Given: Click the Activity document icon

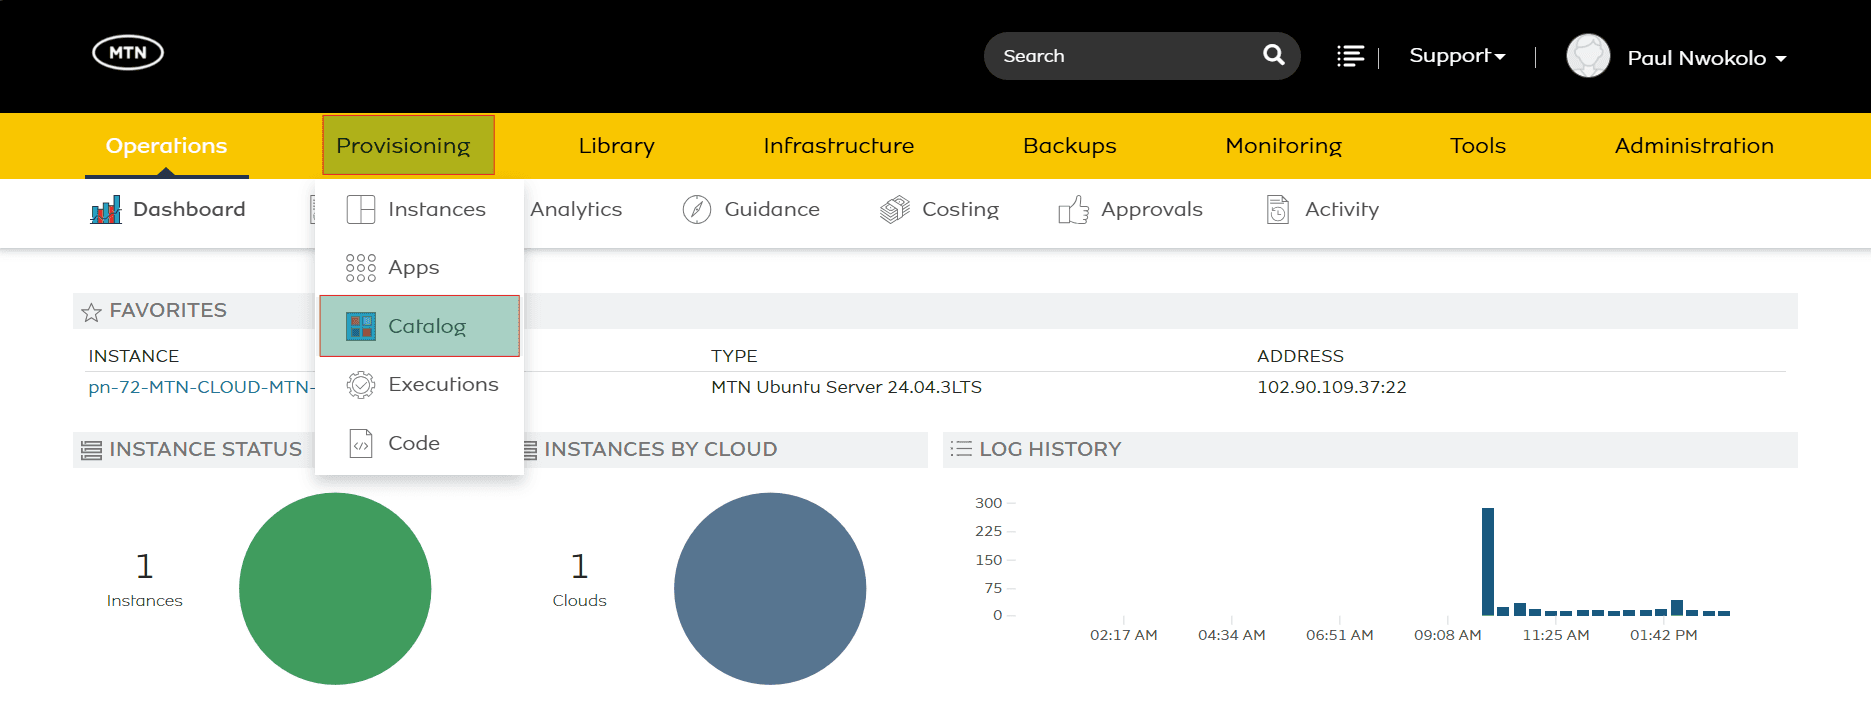Looking at the screenshot, I should pyautogui.click(x=1278, y=209).
